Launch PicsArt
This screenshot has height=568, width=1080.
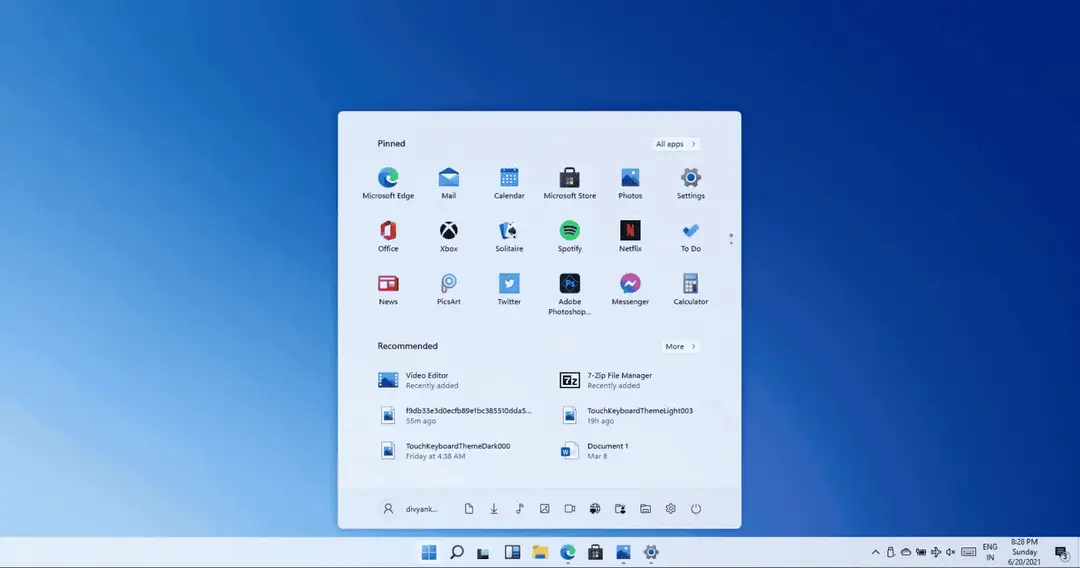448,289
